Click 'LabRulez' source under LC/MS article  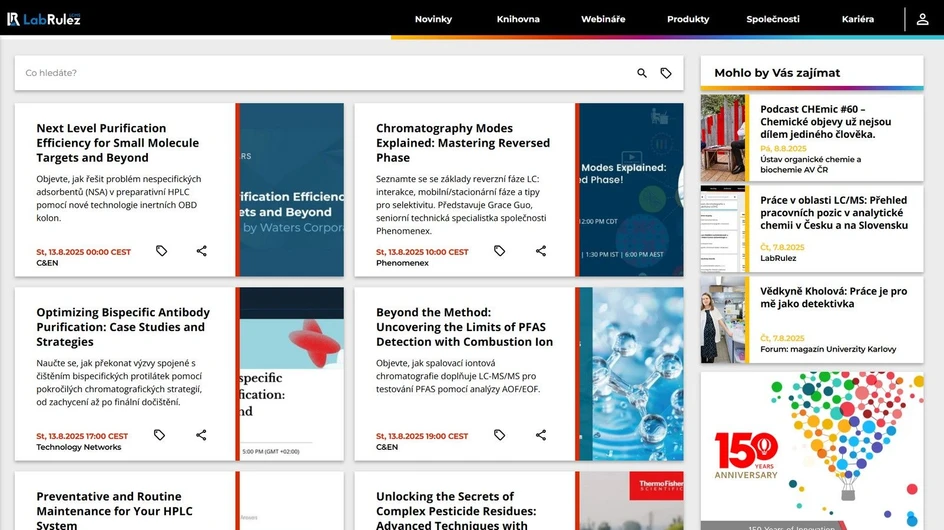[x=778, y=258]
